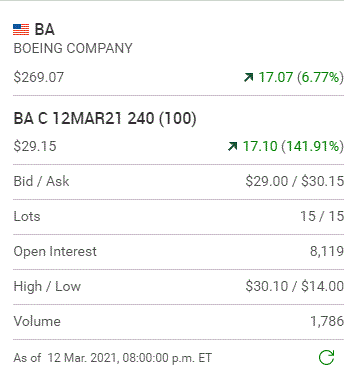Click the Lots row value 15 / 15
Screen dimensions: 362x372
click(322, 216)
